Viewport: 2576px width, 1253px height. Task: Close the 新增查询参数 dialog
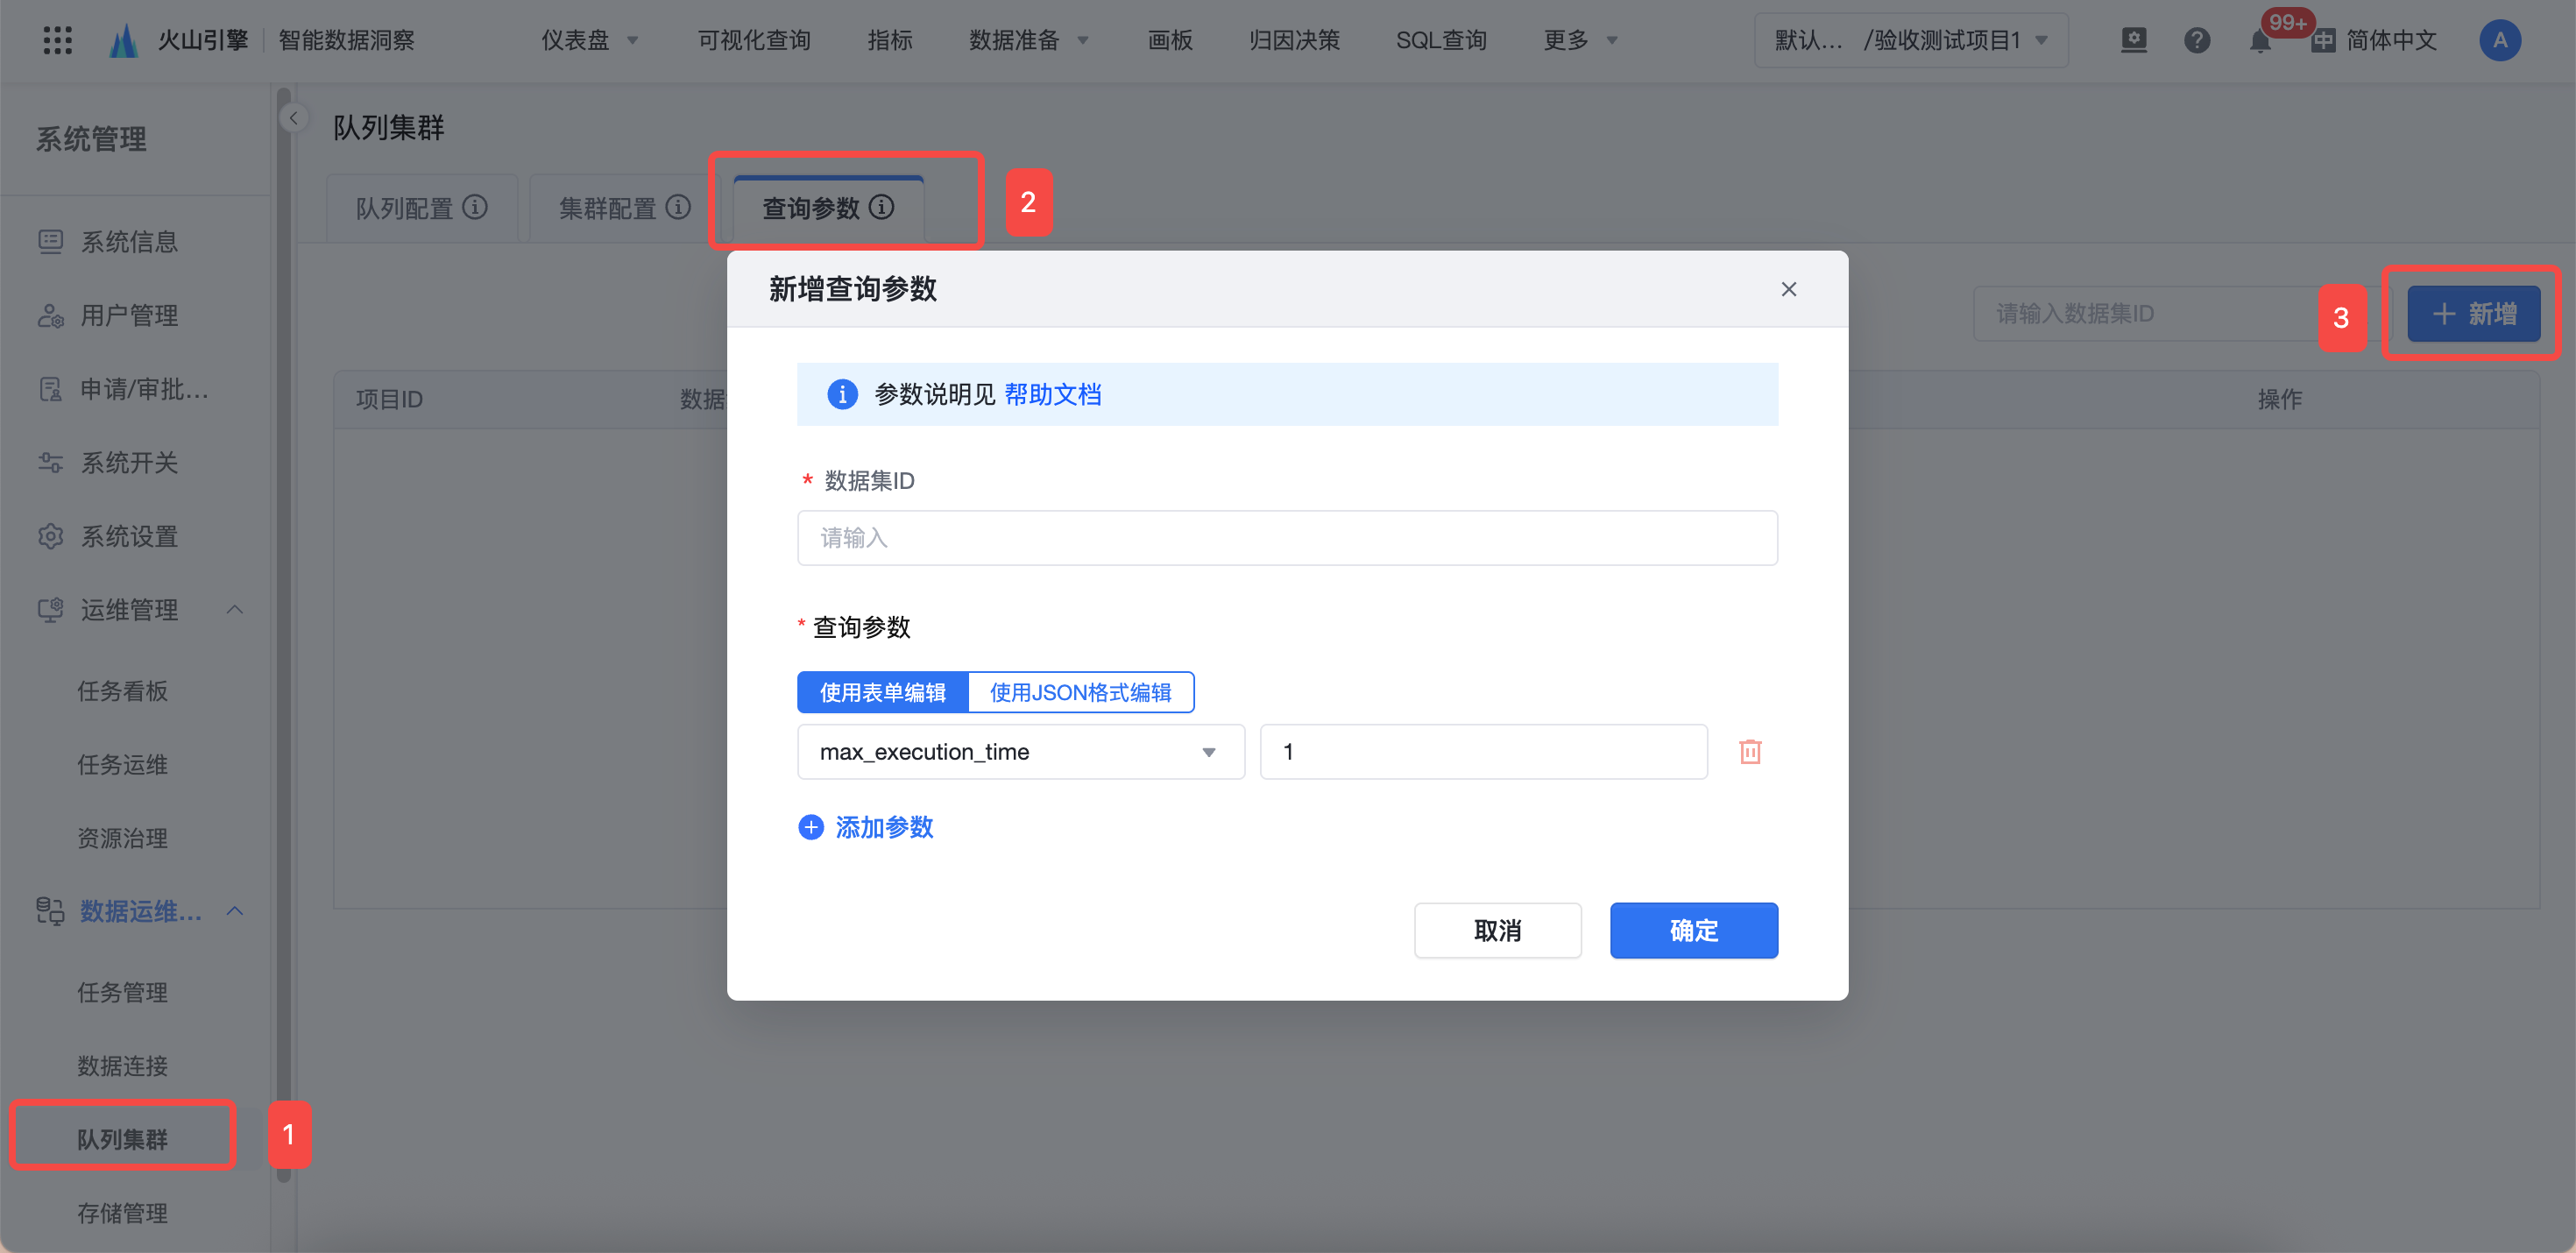coord(1788,289)
